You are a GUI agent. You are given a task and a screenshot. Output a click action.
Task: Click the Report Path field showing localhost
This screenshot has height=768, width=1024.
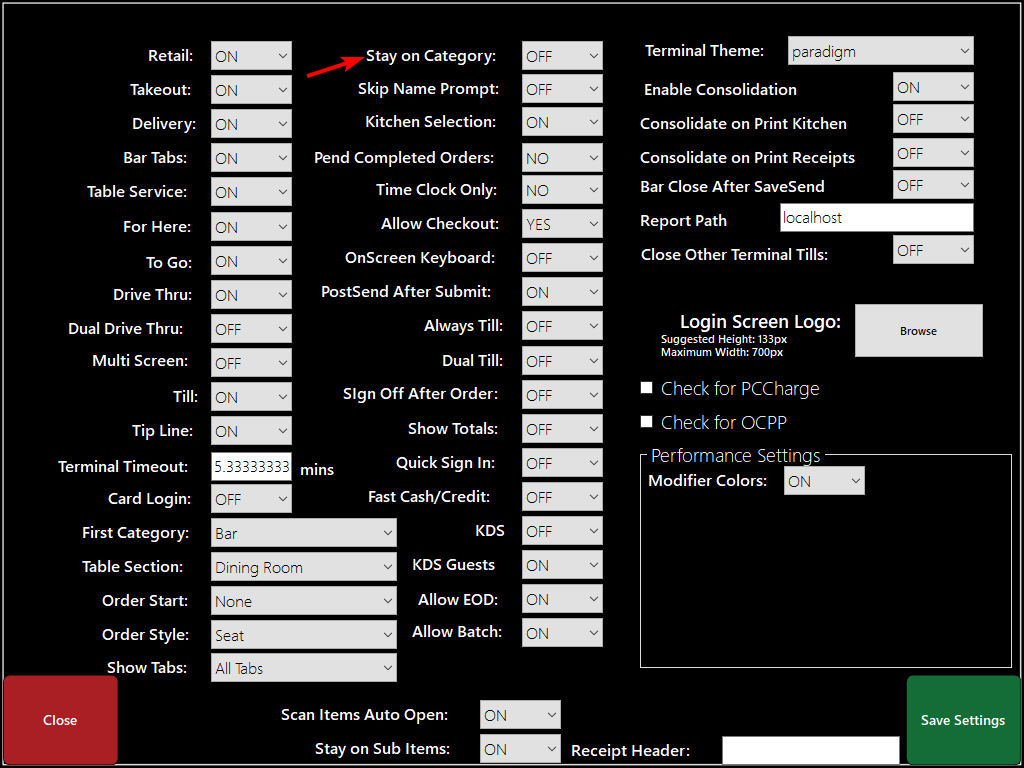click(x=876, y=217)
